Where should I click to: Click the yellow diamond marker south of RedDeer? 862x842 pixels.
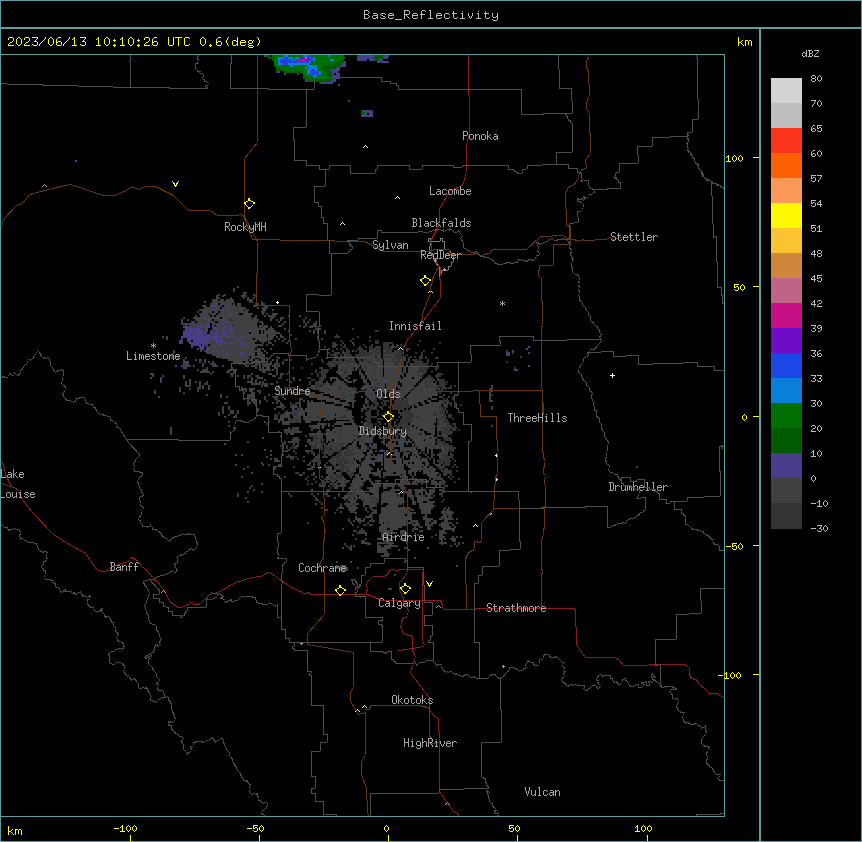pyautogui.click(x=425, y=281)
